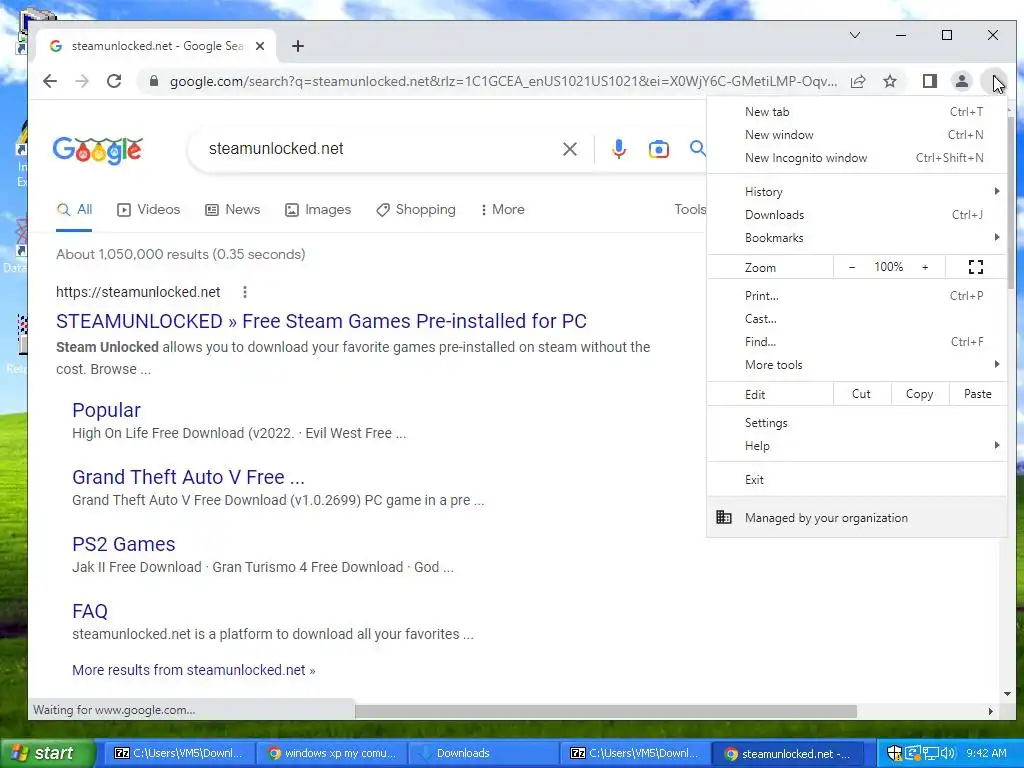Viewport: 1024px width, 768px height.
Task: Click the Google holiday logo
Action: pyautogui.click(x=97, y=150)
